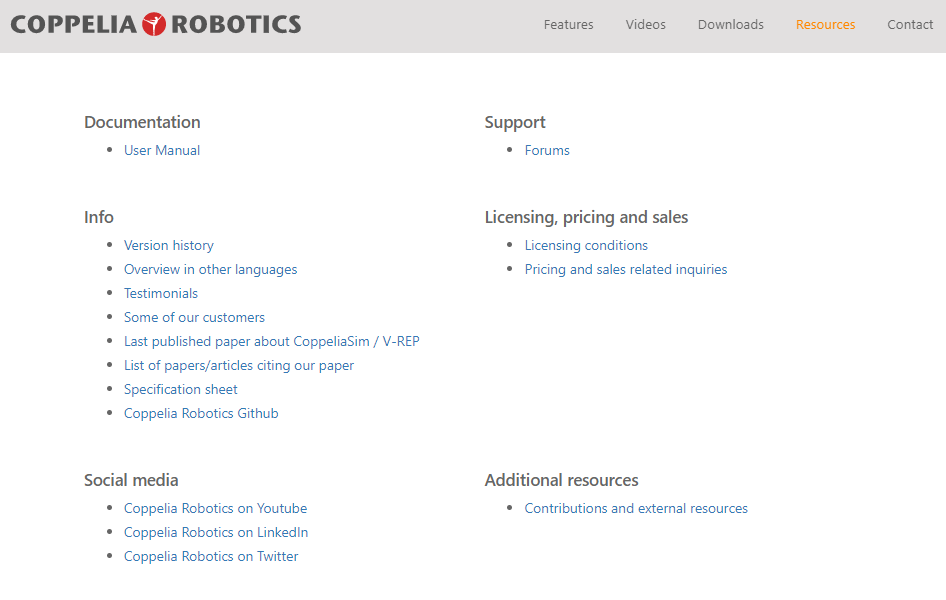Open Overview in other languages
The height and width of the screenshot is (600, 946).
[x=211, y=270]
